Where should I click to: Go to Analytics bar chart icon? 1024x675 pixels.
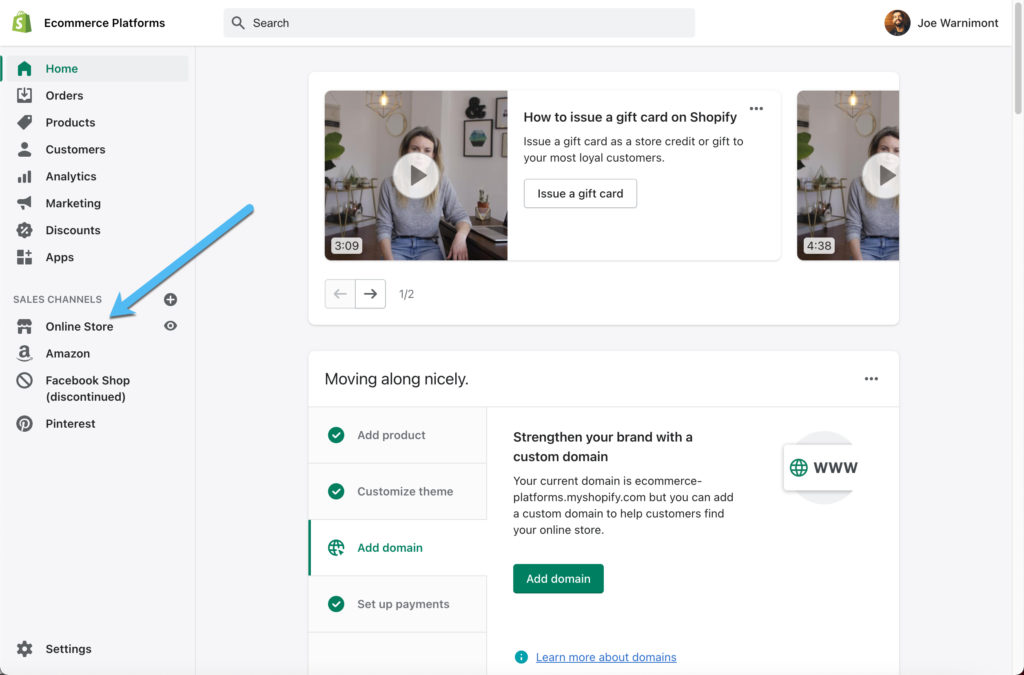pos(25,177)
